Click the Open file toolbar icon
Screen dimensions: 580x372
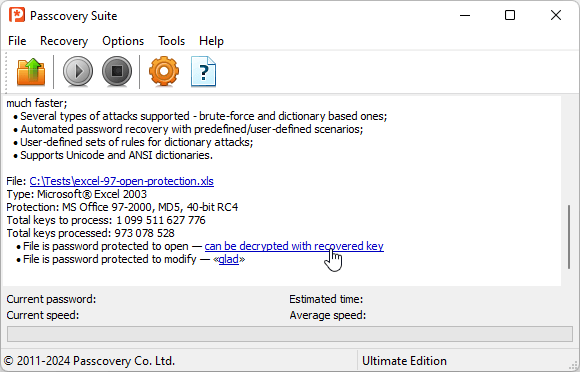point(31,72)
